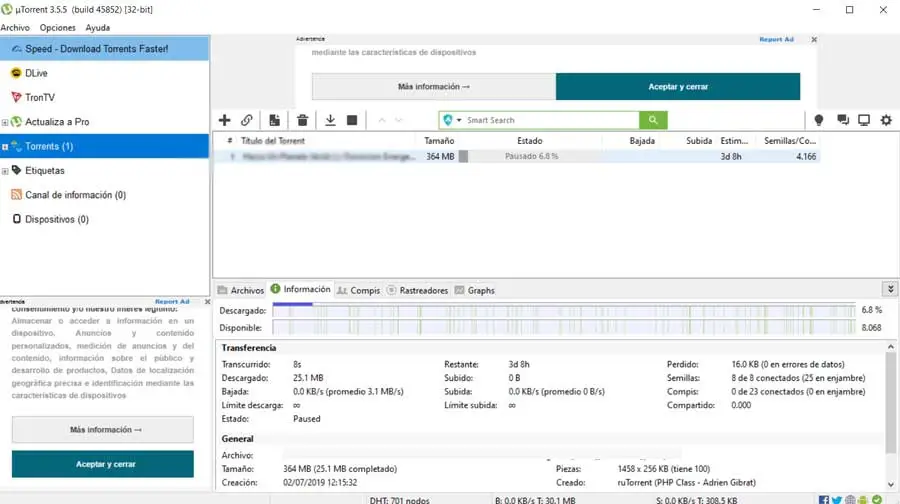Add torrent from URL link icon

pyautogui.click(x=247, y=120)
